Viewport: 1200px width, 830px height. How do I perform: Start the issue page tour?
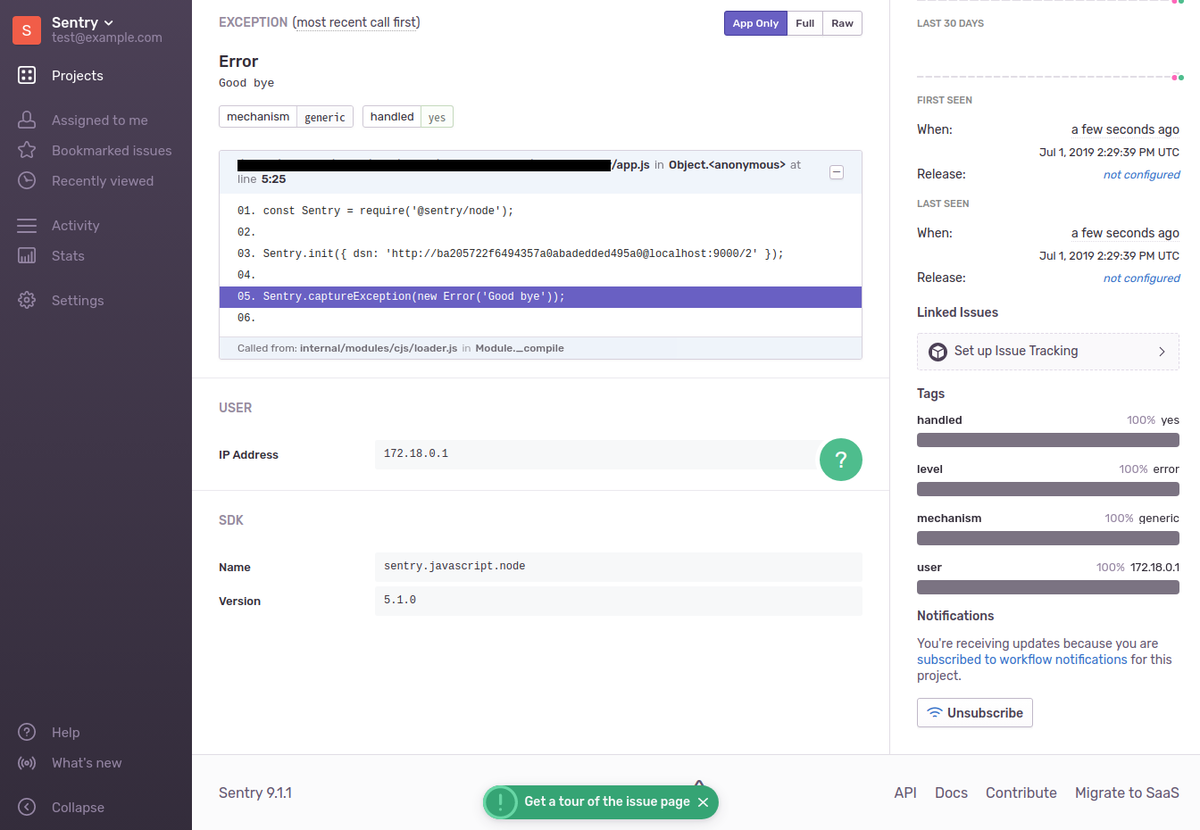pos(607,802)
